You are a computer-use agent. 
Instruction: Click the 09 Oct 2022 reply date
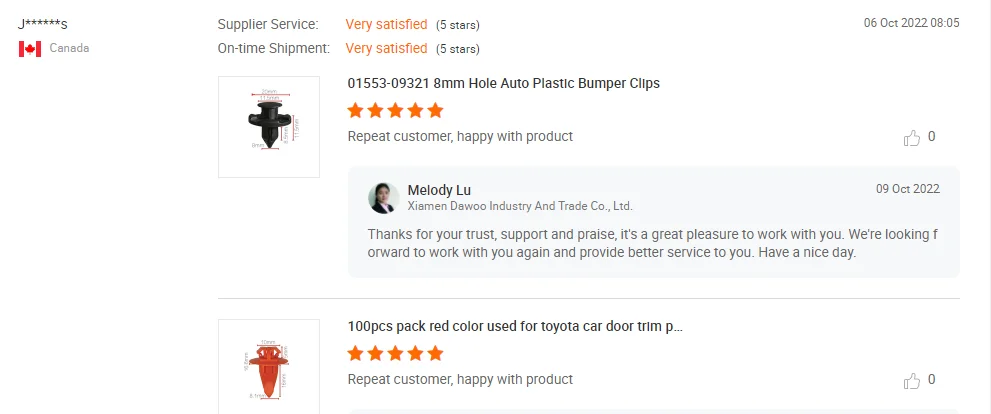(907, 189)
